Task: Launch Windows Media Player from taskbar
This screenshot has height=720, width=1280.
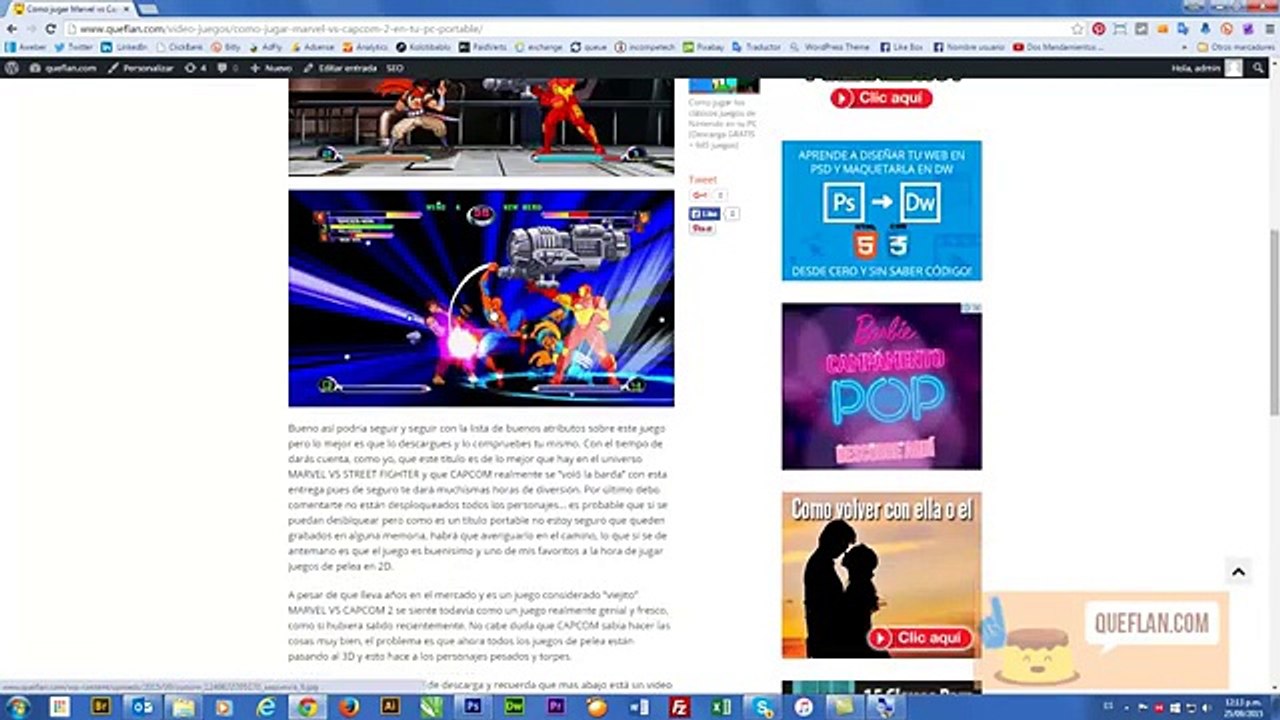Action: 224,707
